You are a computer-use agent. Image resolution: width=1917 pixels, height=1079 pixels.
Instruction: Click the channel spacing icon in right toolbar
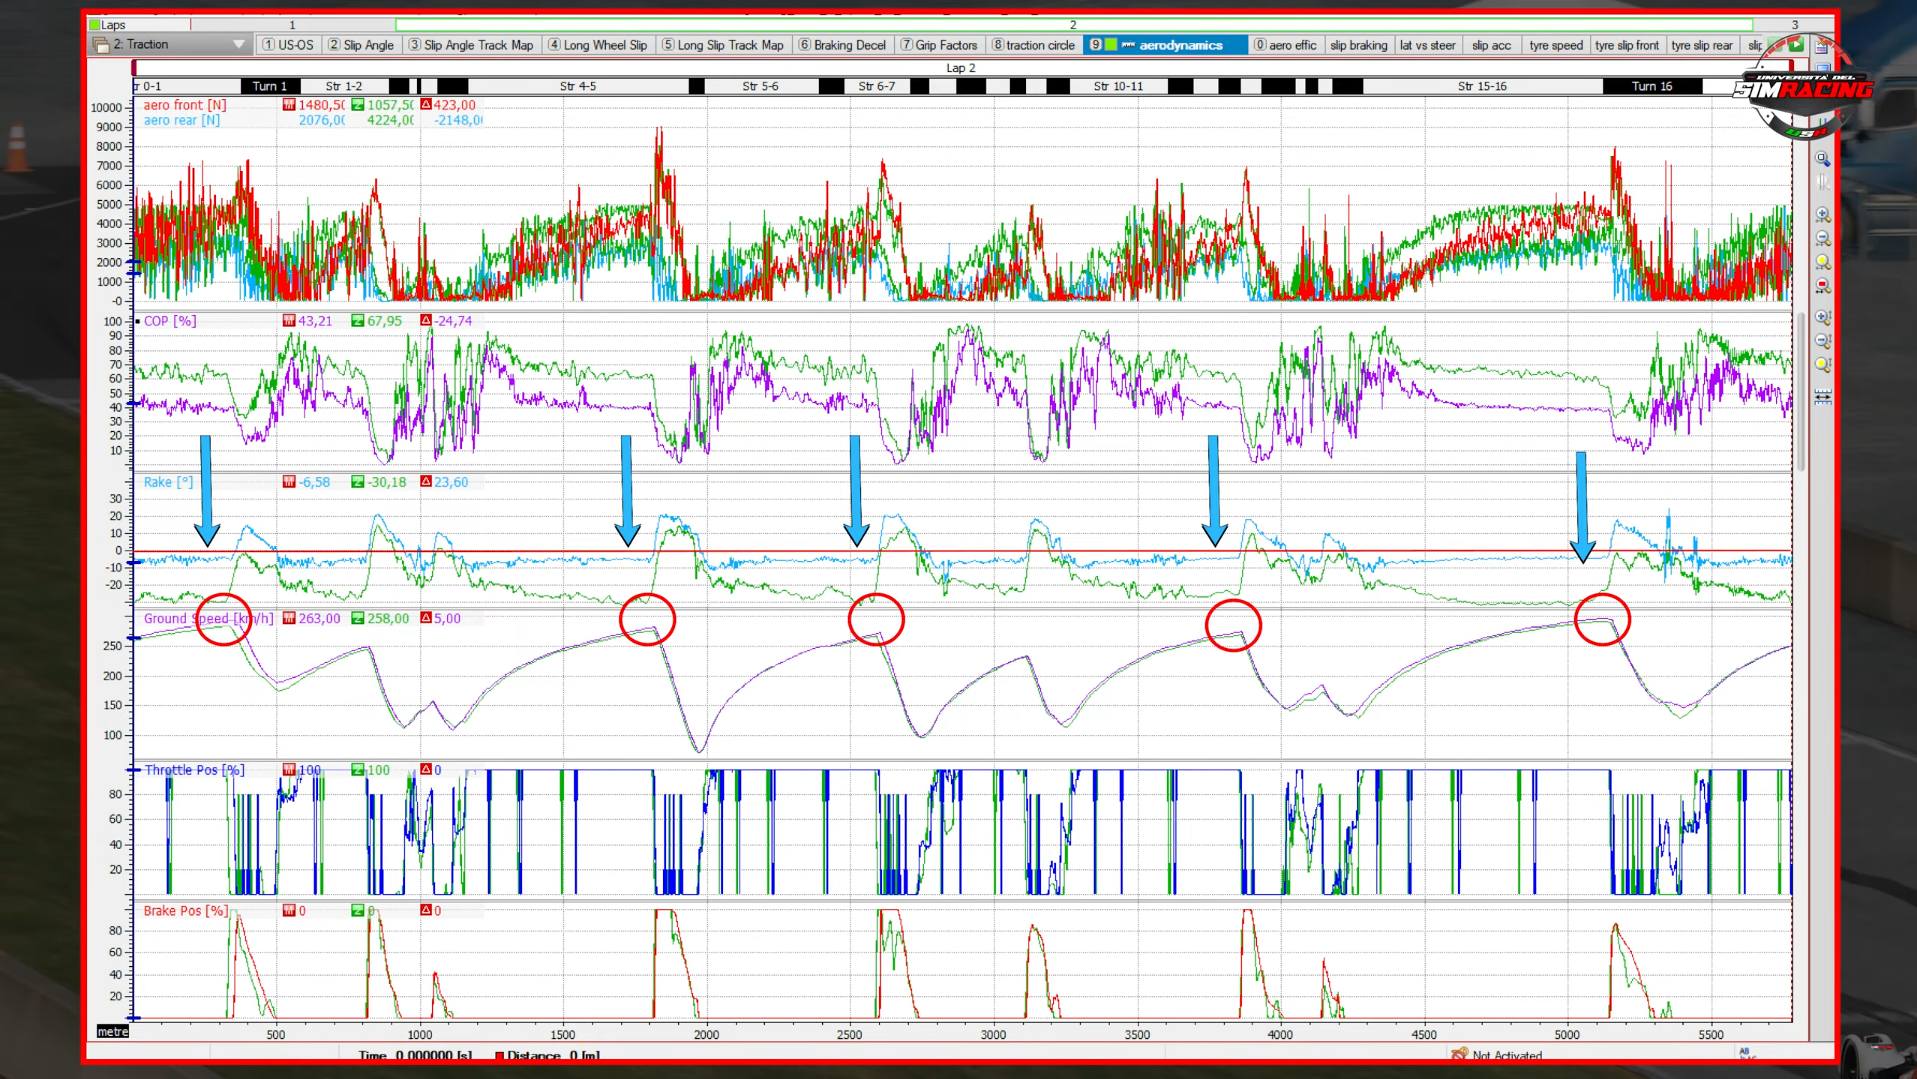tap(1822, 397)
